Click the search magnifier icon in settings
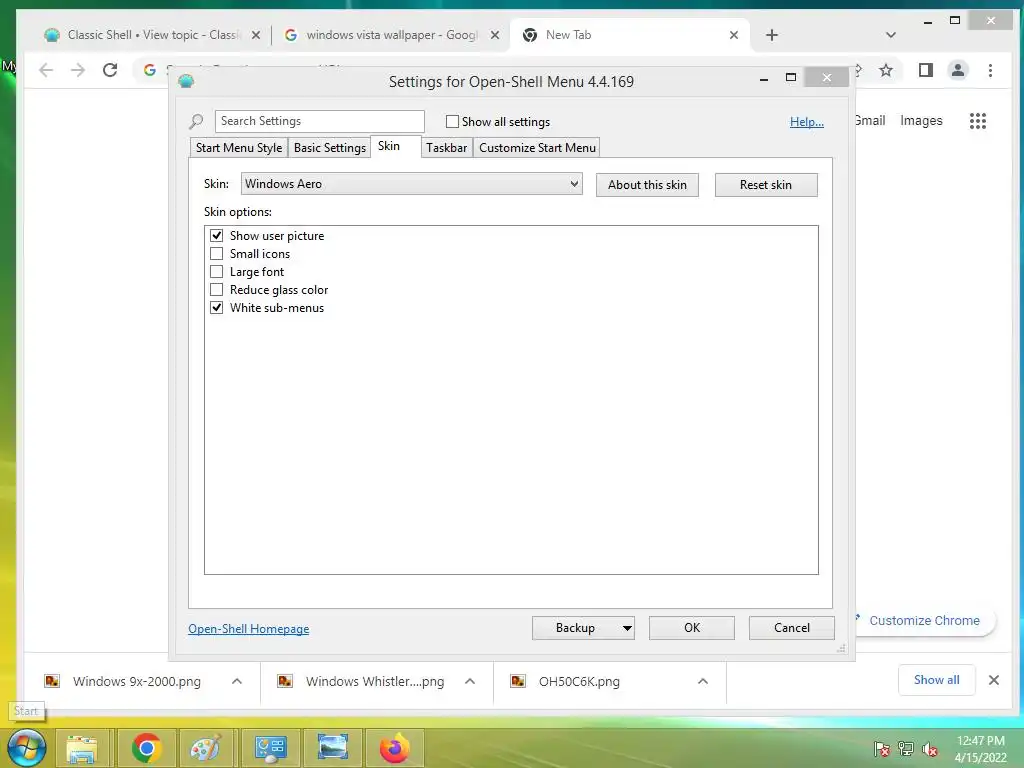1024x768 pixels. [196, 121]
